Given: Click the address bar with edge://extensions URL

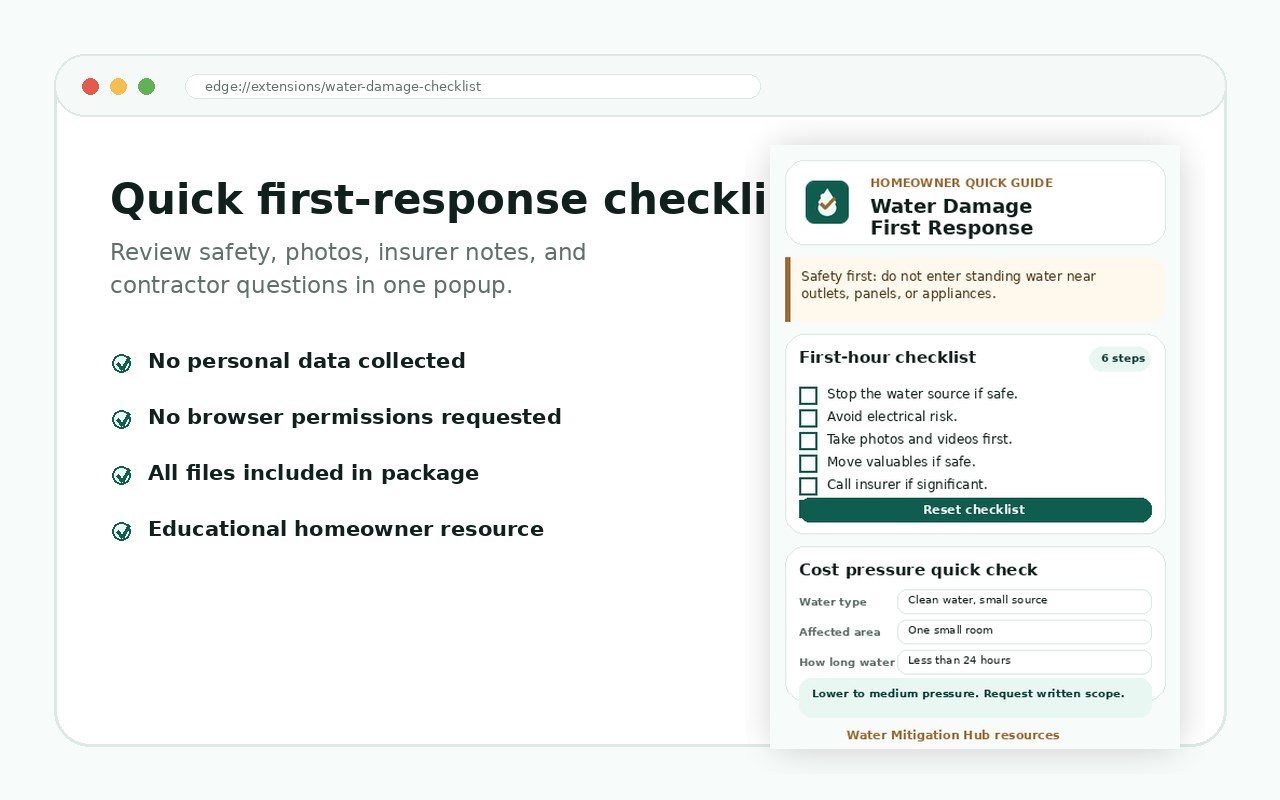Looking at the screenshot, I should click(x=473, y=86).
